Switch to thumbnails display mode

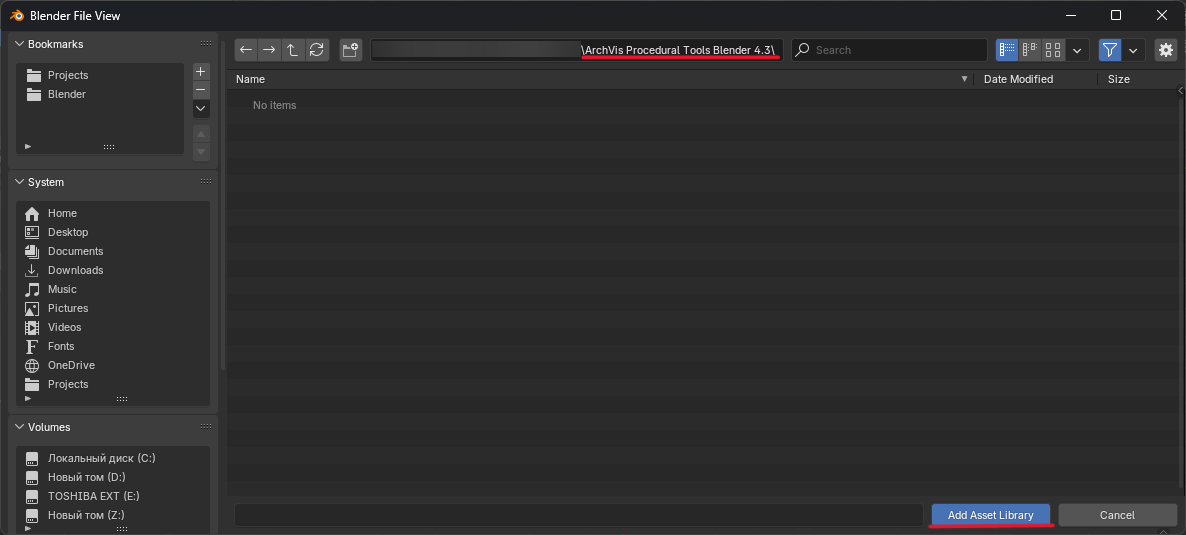1053,50
